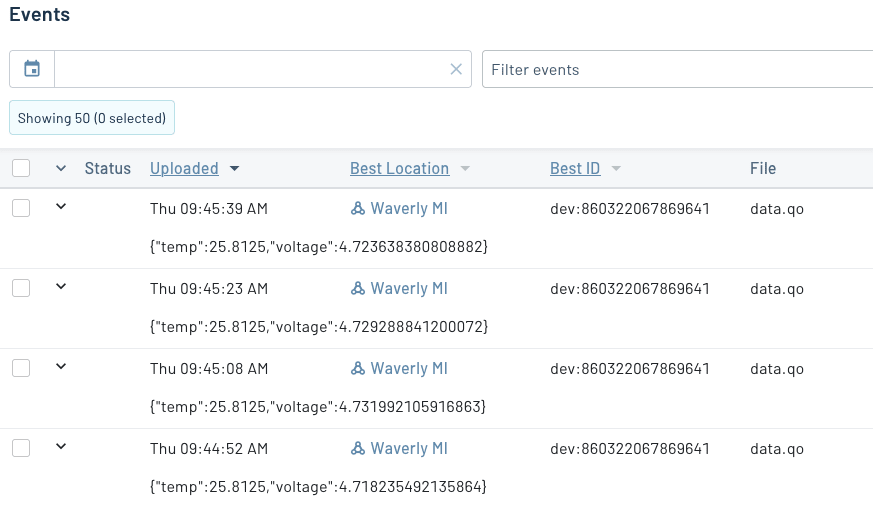Click body with voltage 4.723638380808882
Image resolution: width=873 pixels, height=506 pixels.
318,247
